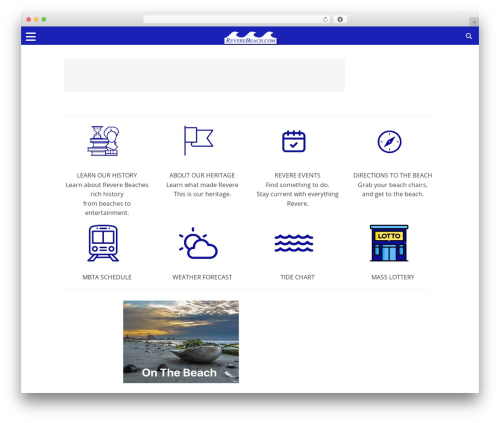500x423 pixels.
Task: Open LEARN OUR HISTORY link
Action: pyautogui.click(x=107, y=175)
